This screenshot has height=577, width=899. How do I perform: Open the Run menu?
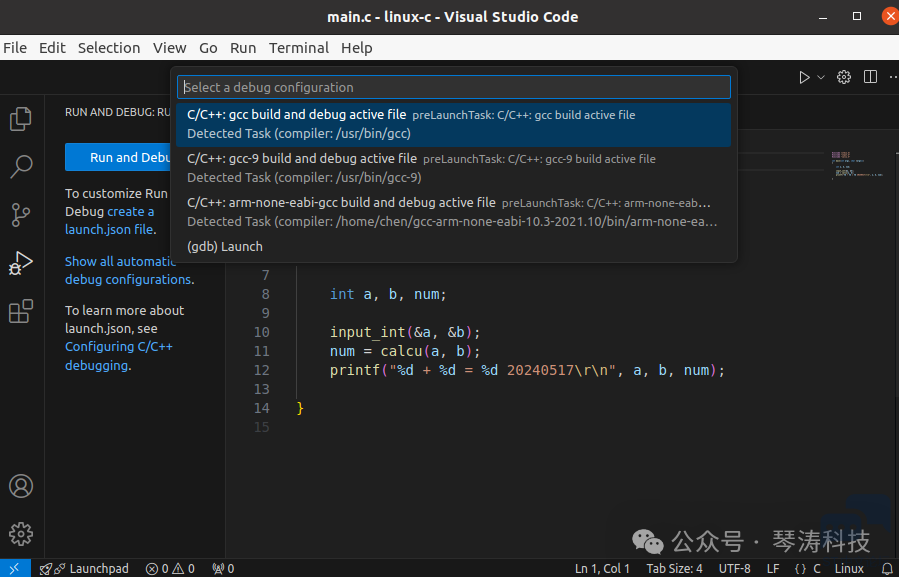pos(243,48)
